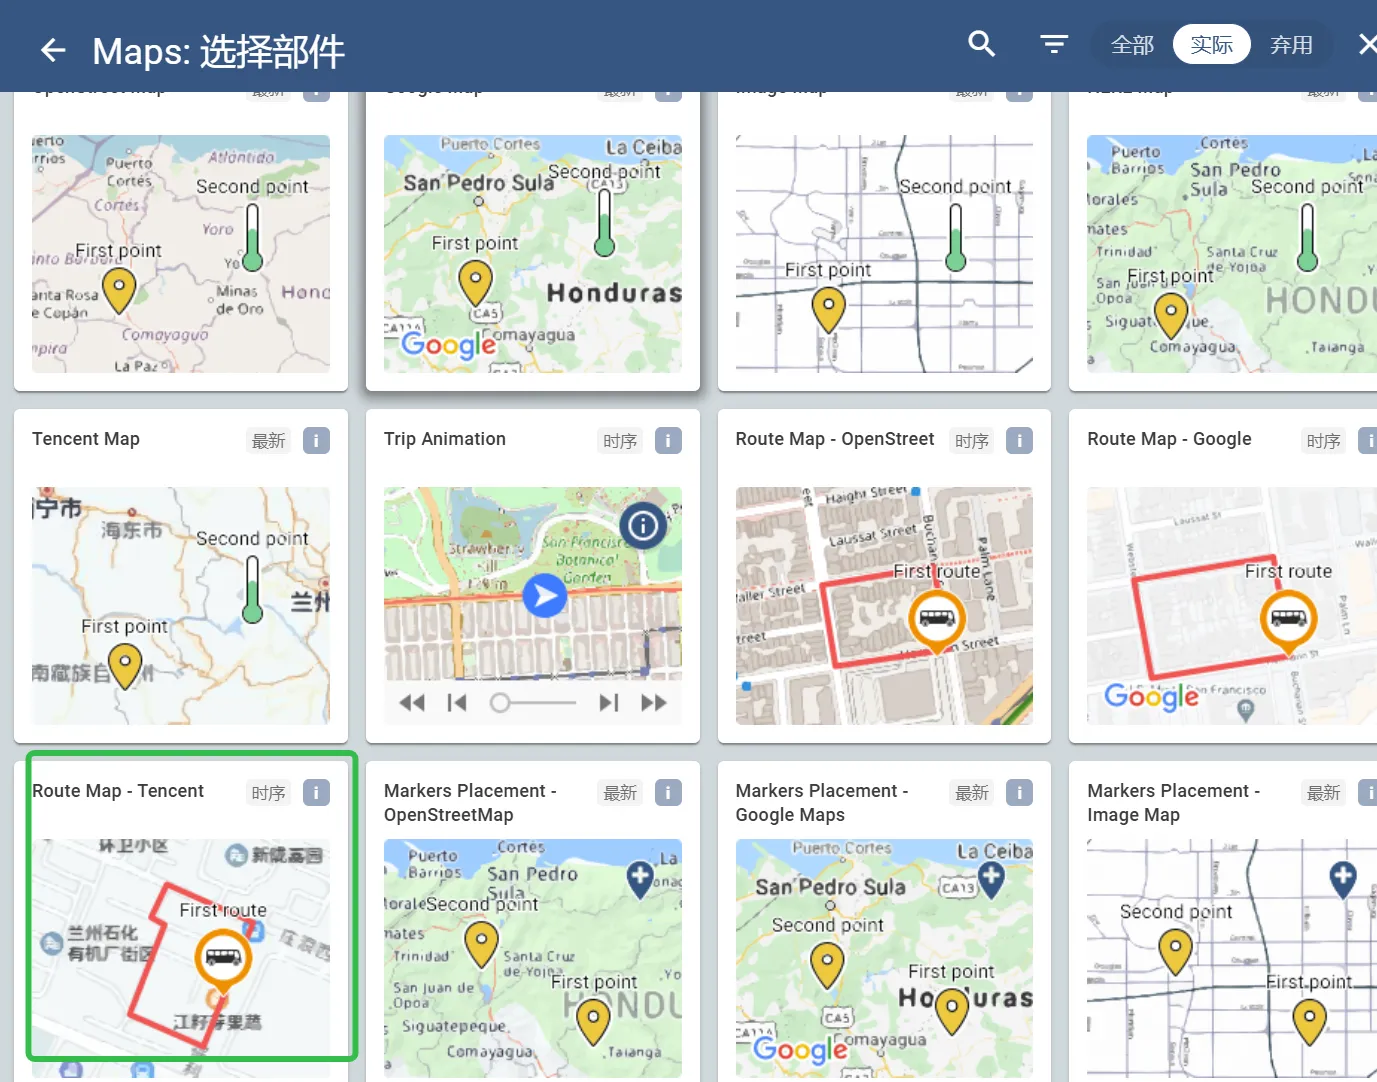Screen dimensions: 1377x1082
Task: Select the street-grid image map thumbnail in top row
Action: [884, 254]
